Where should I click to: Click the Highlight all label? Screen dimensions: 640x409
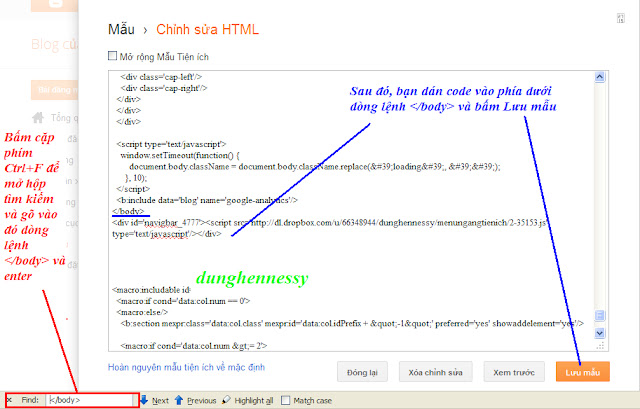pos(253,401)
